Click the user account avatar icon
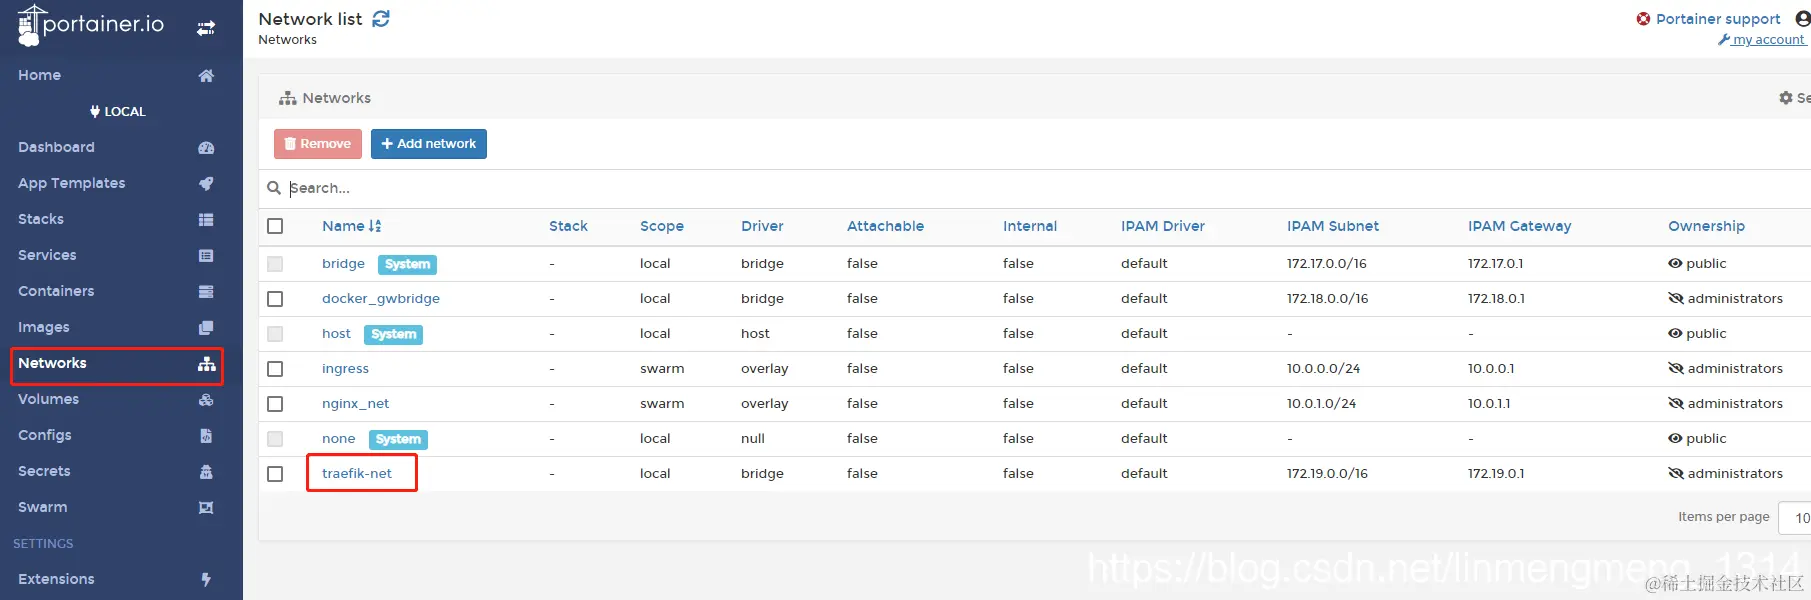The height and width of the screenshot is (600, 1811). point(1803,18)
